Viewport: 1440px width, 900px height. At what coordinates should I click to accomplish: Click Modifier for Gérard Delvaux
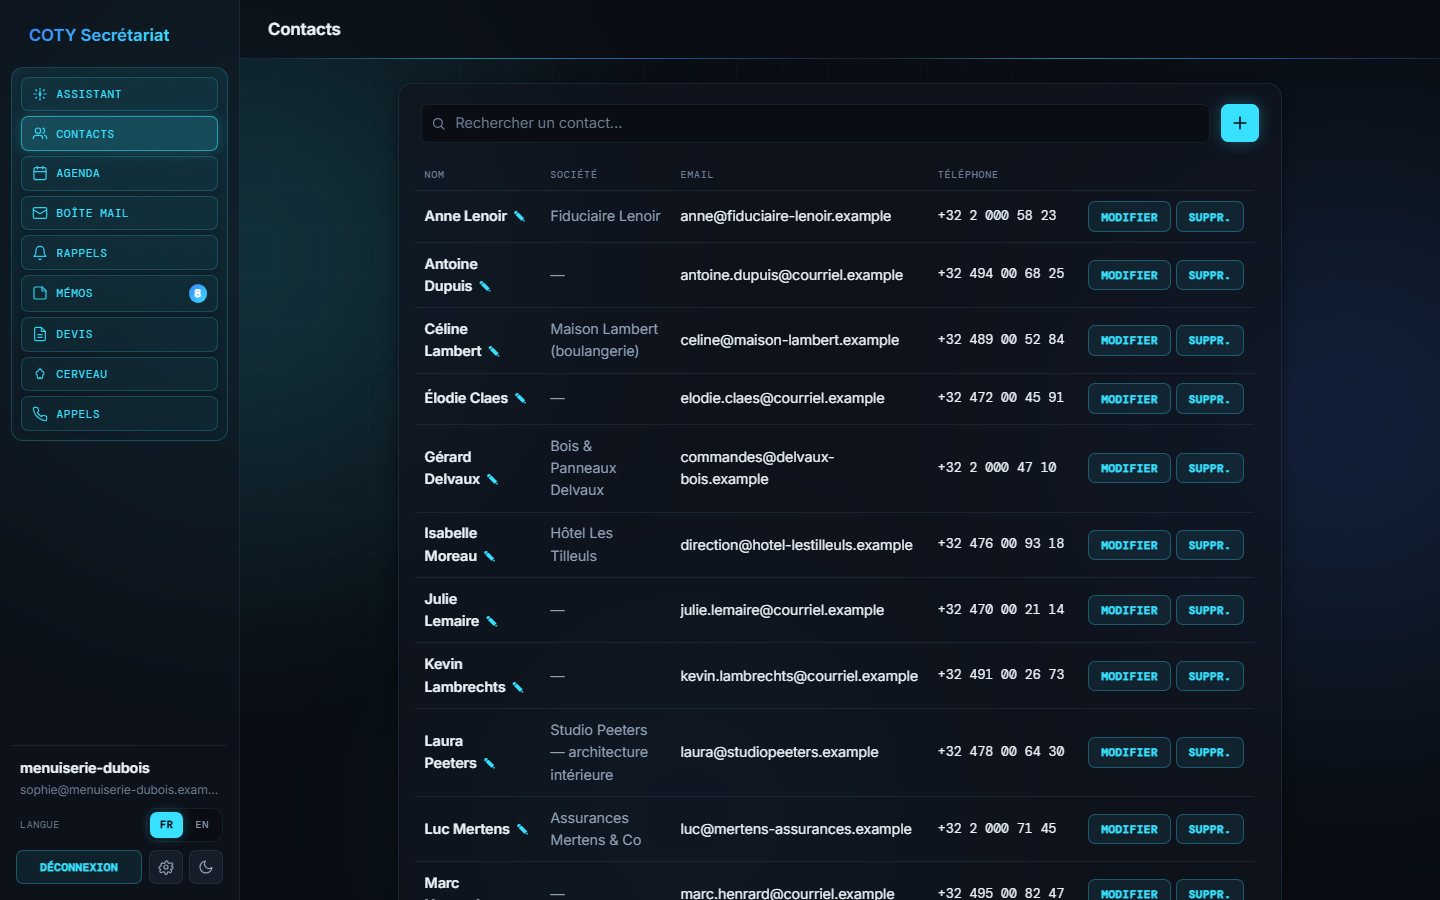pos(1129,468)
